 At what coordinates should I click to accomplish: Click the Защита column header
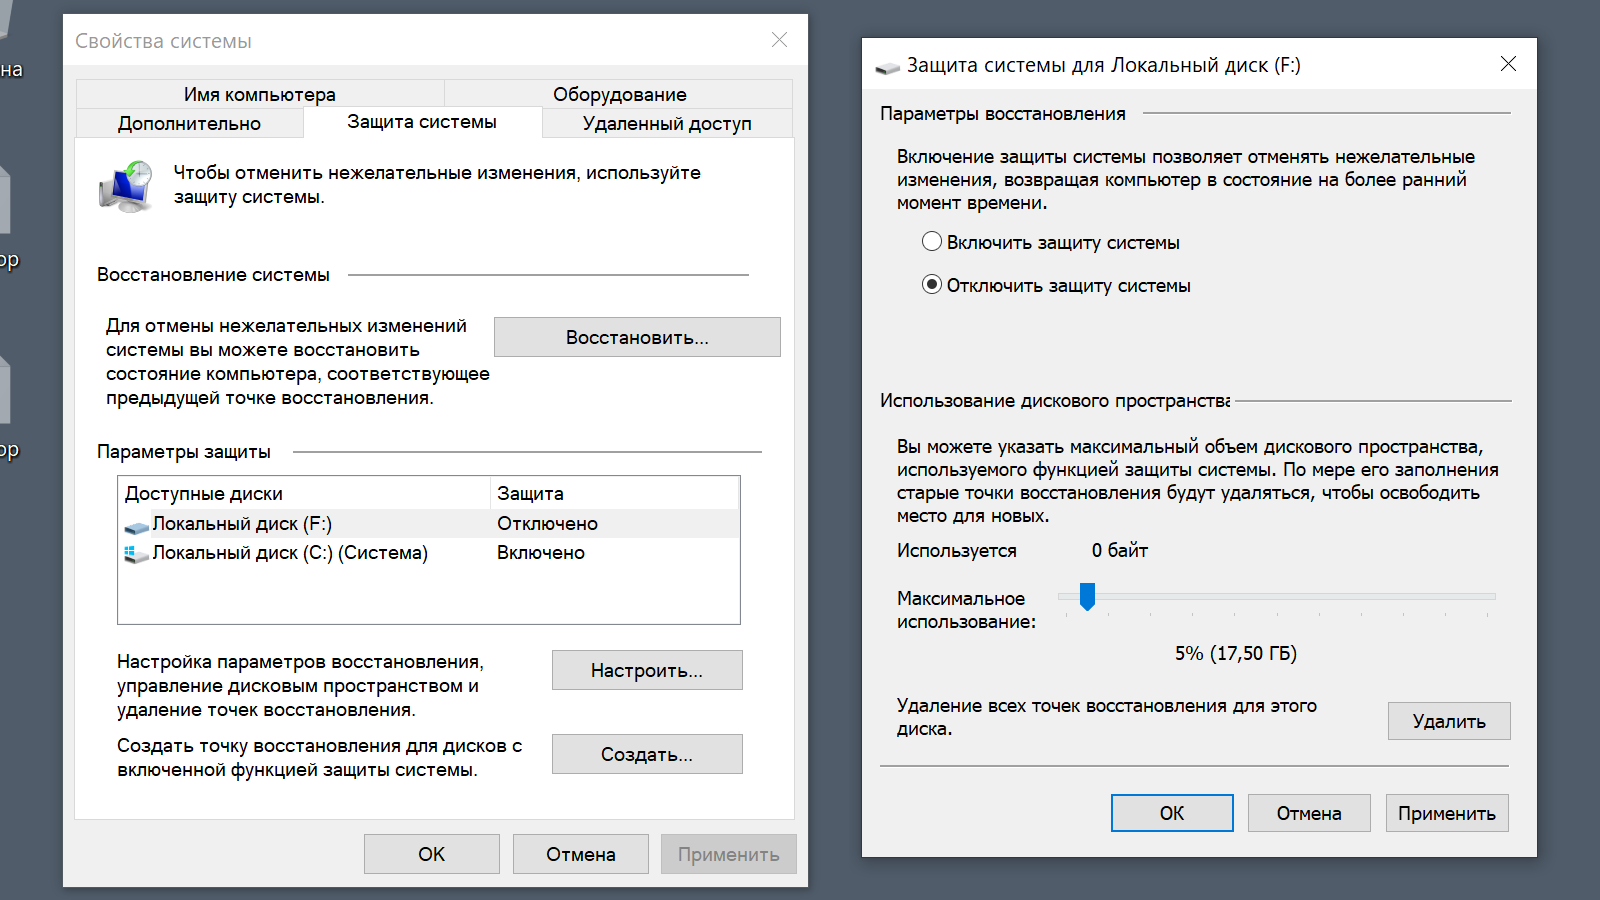[615, 493]
